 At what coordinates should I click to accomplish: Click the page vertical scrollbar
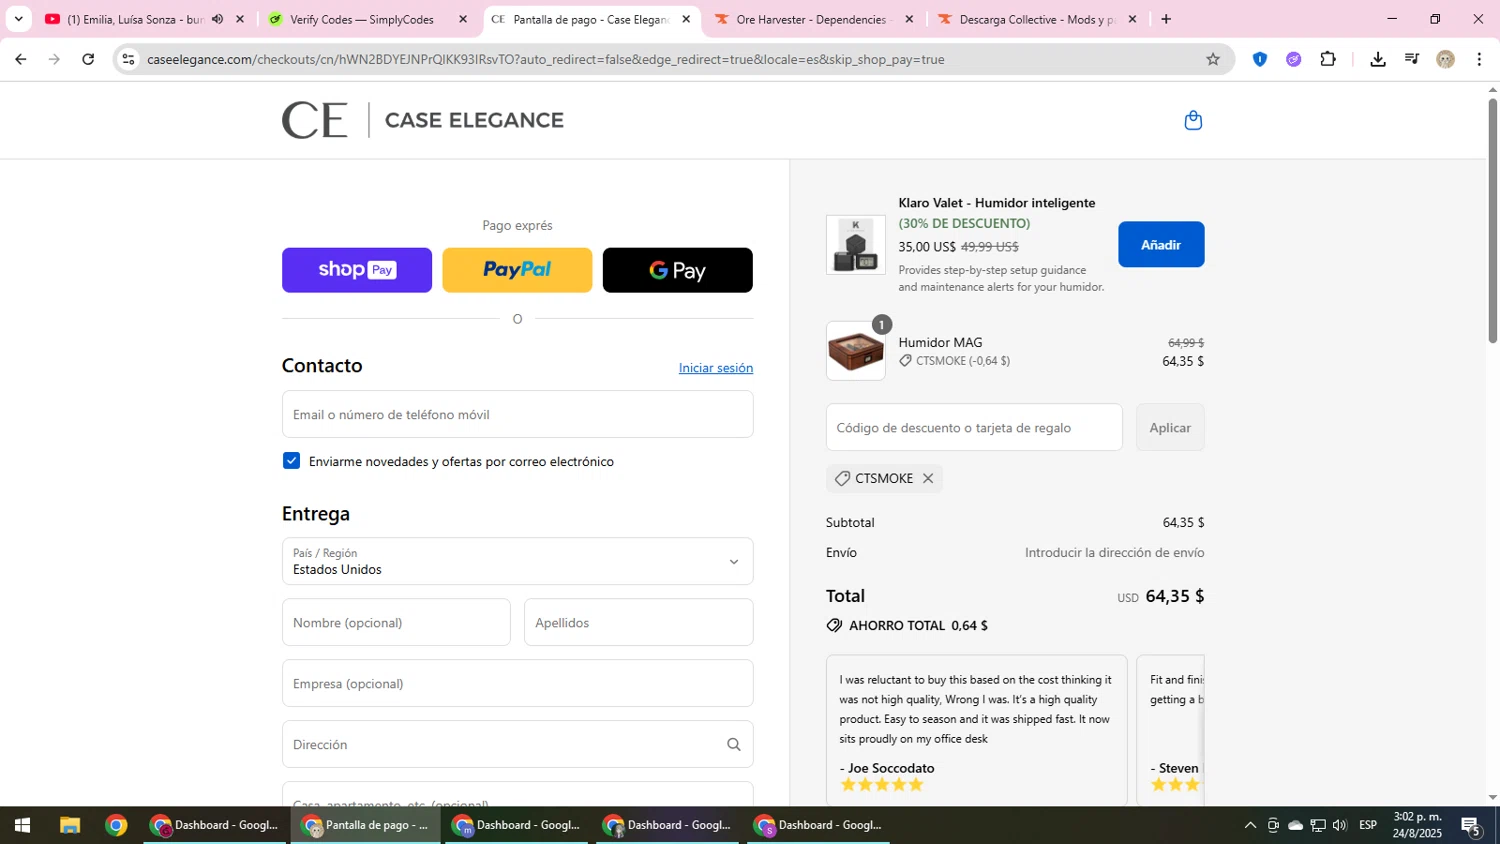pyautogui.click(x=1492, y=220)
